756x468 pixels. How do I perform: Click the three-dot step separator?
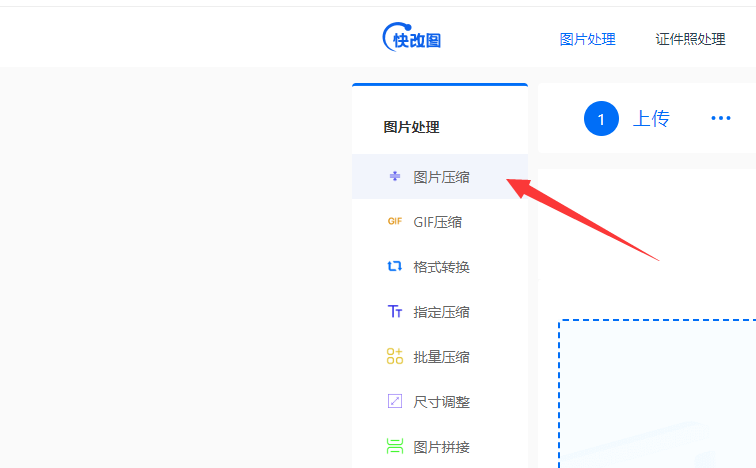(721, 118)
